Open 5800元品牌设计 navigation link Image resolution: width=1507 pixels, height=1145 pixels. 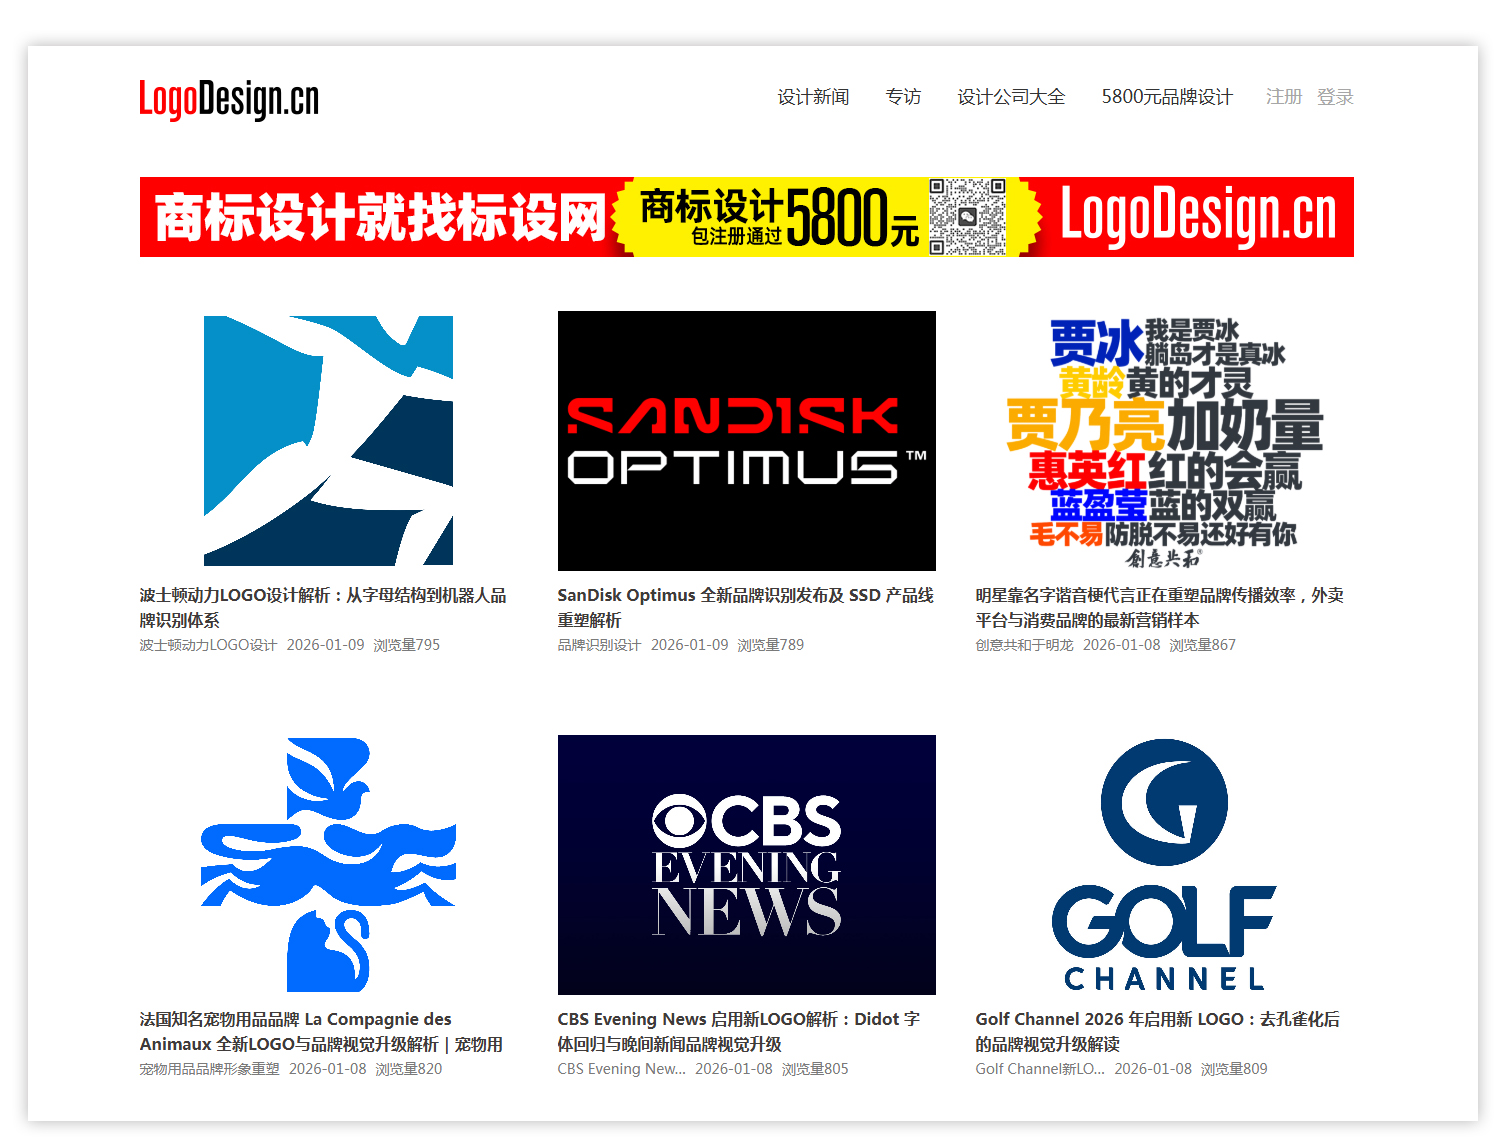coord(1167,97)
